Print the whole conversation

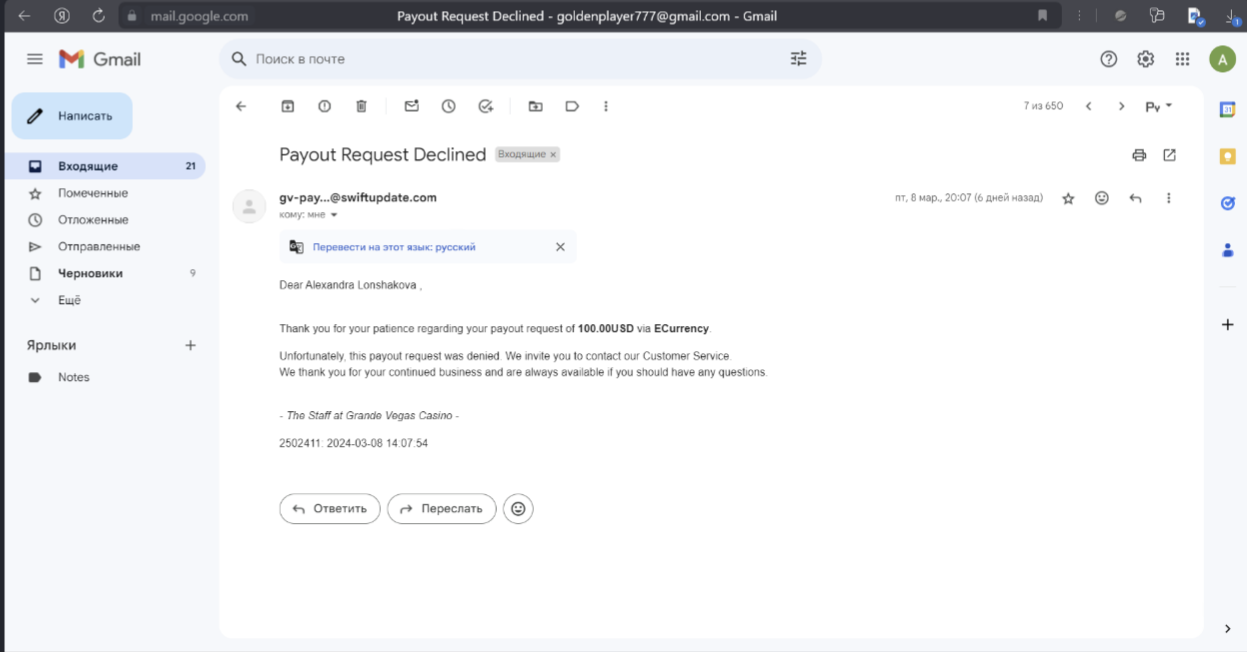[1138, 155]
